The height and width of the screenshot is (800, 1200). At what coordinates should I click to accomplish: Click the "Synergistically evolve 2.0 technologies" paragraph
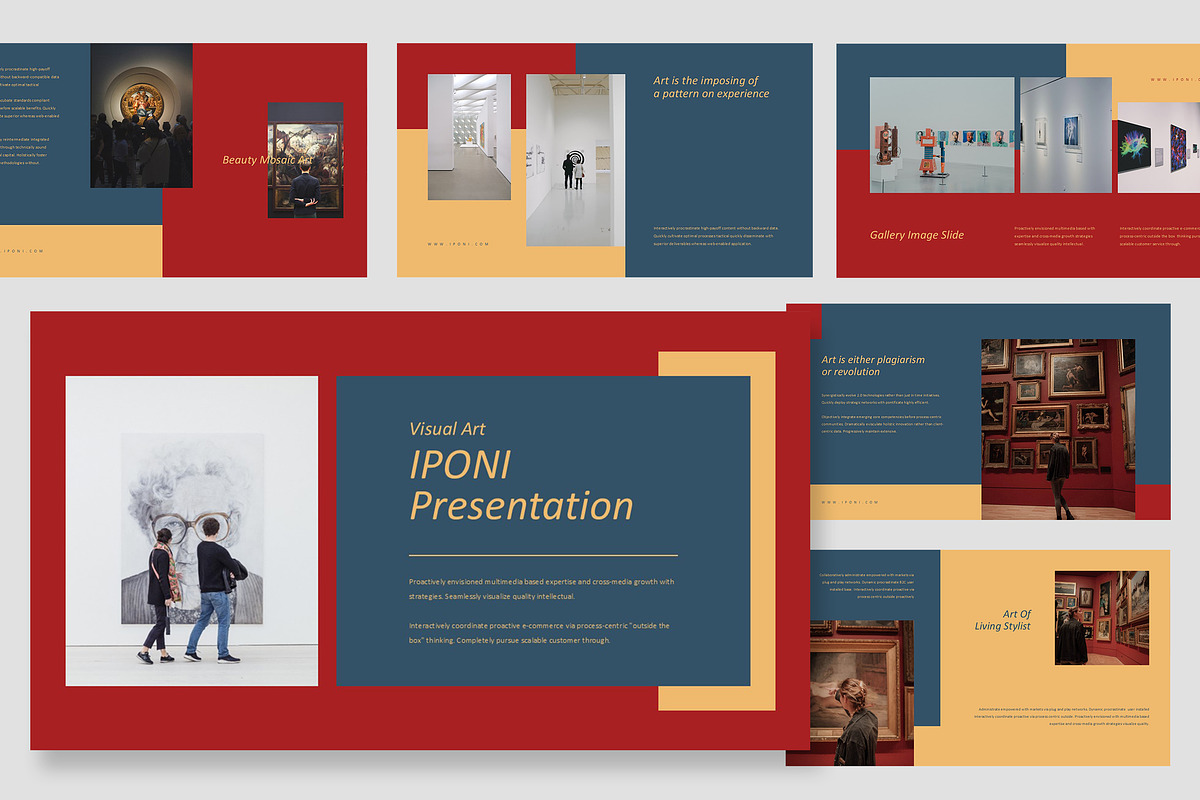(881, 399)
